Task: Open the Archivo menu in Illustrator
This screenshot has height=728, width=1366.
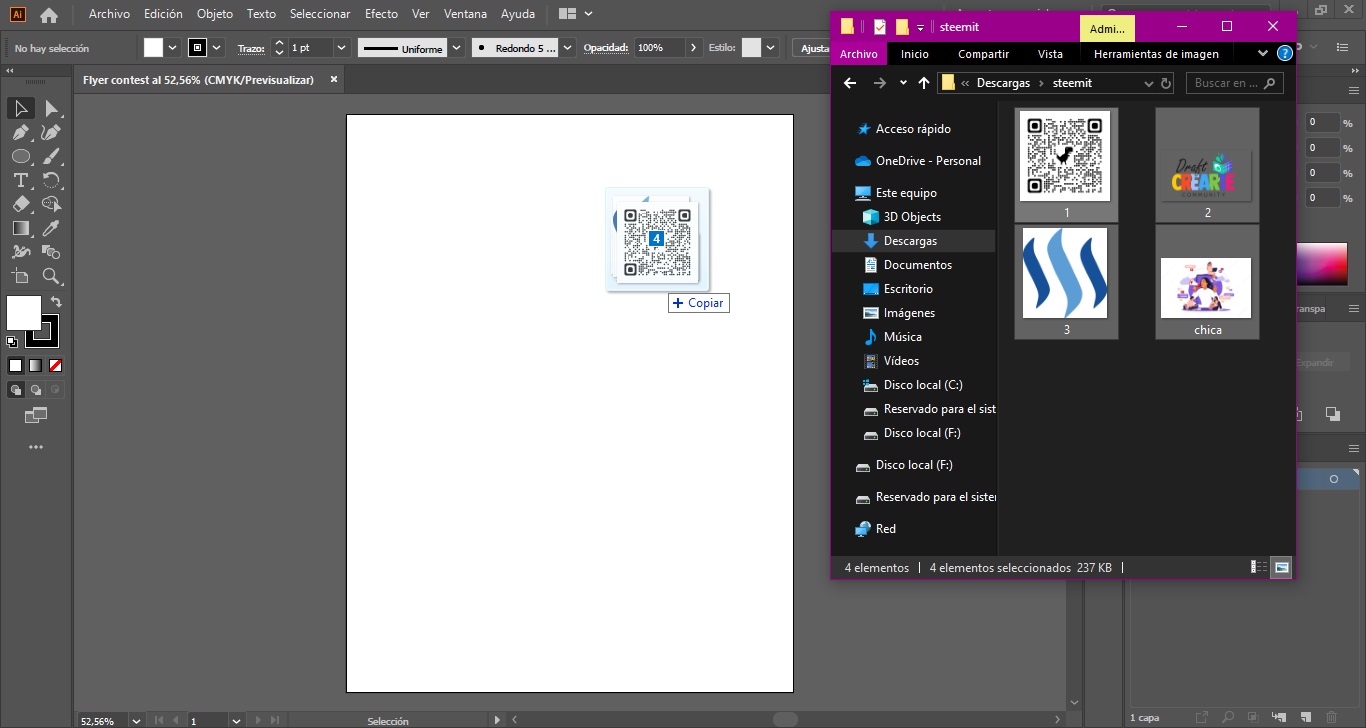Action: [x=109, y=14]
